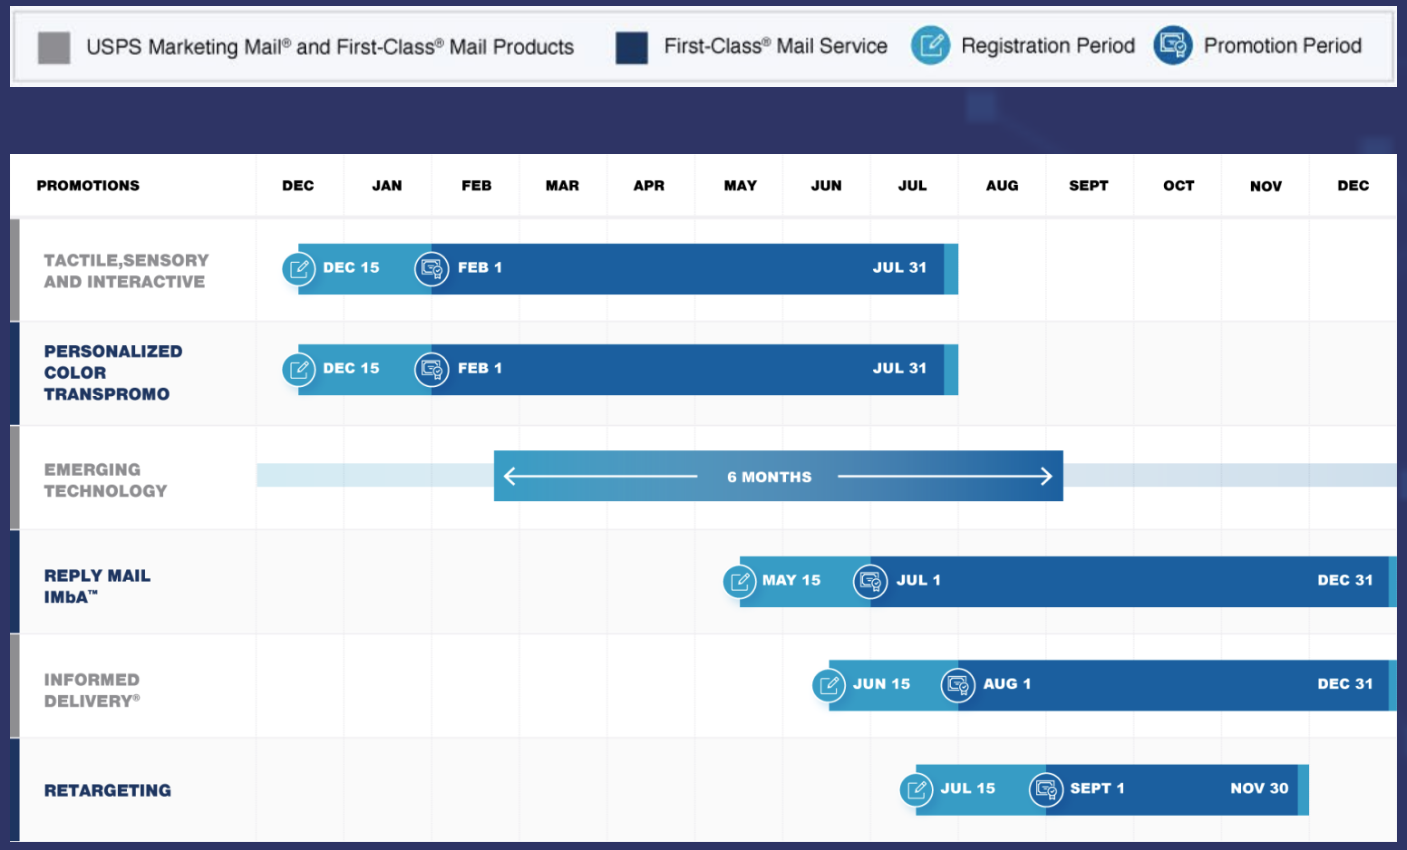Select the MAR month header
This screenshot has width=1407, height=850.
[x=562, y=186]
